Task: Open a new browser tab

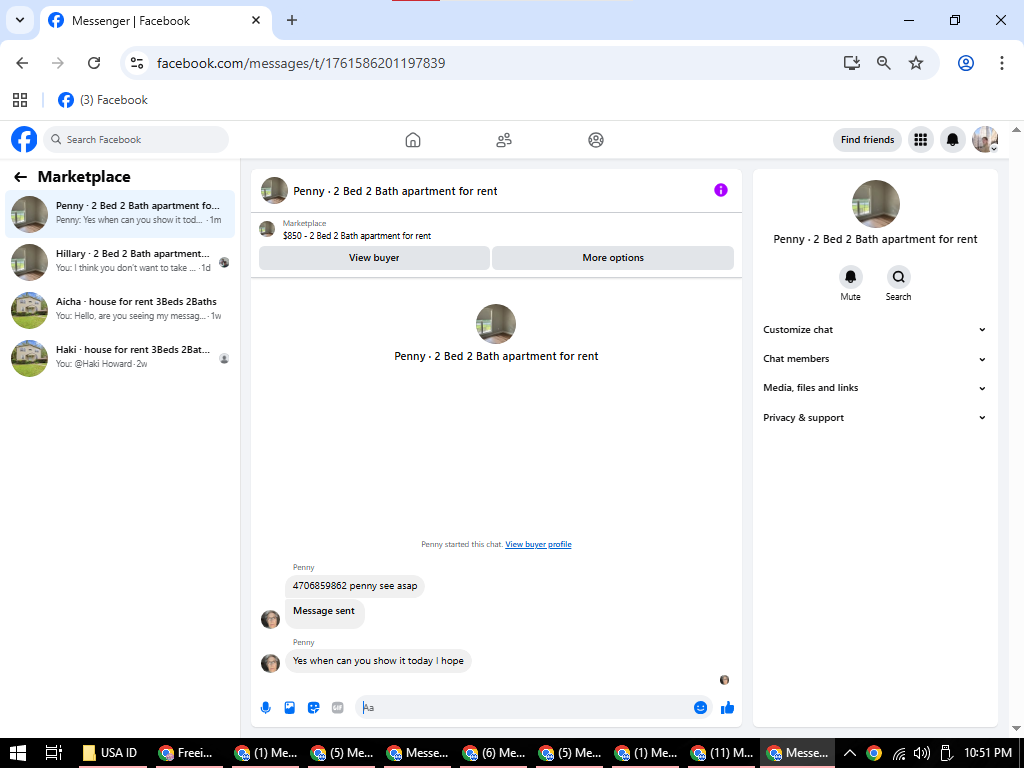Action: 292,20
